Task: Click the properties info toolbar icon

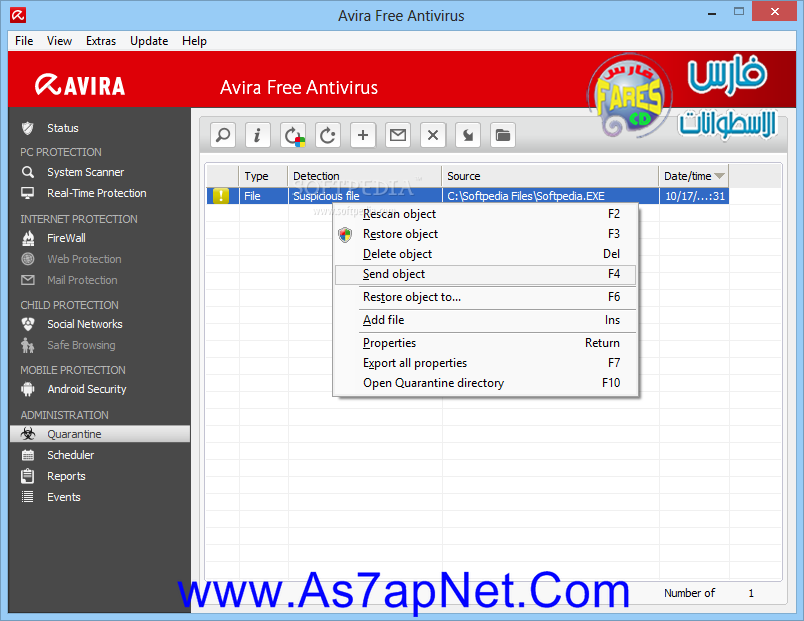Action: tap(257, 135)
